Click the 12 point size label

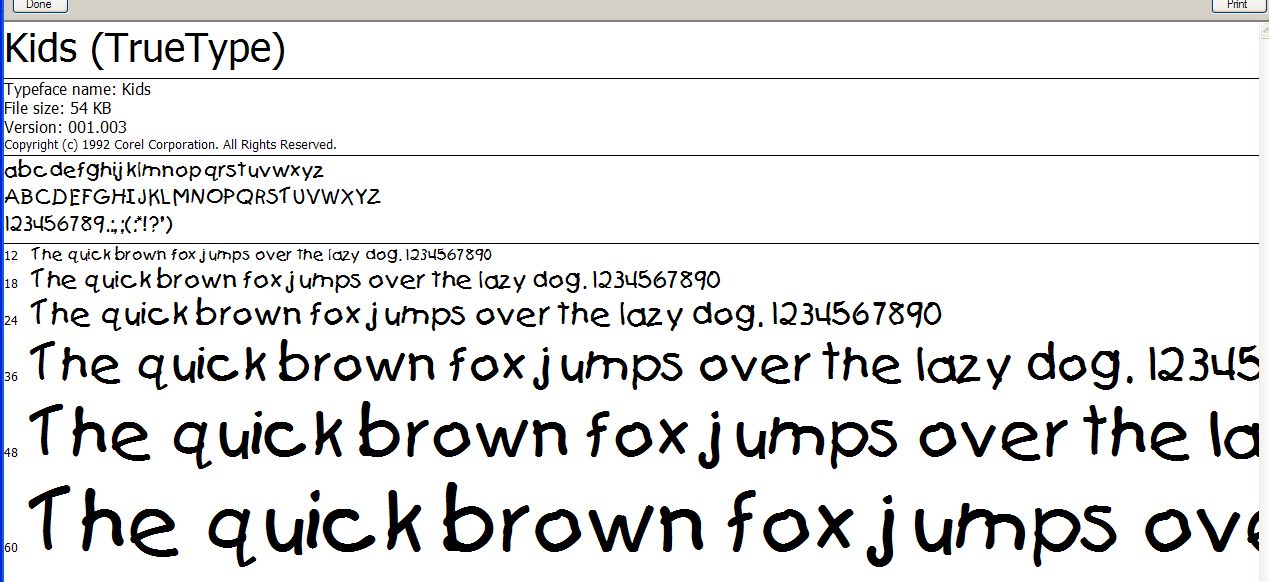[x=11, y=256]
